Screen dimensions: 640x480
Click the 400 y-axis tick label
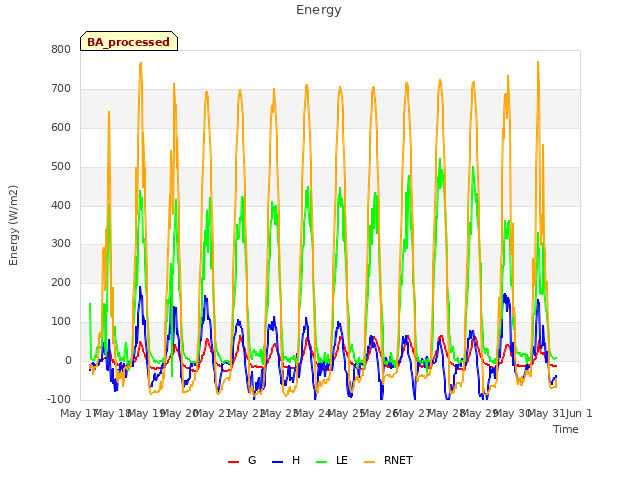point(61,205)
